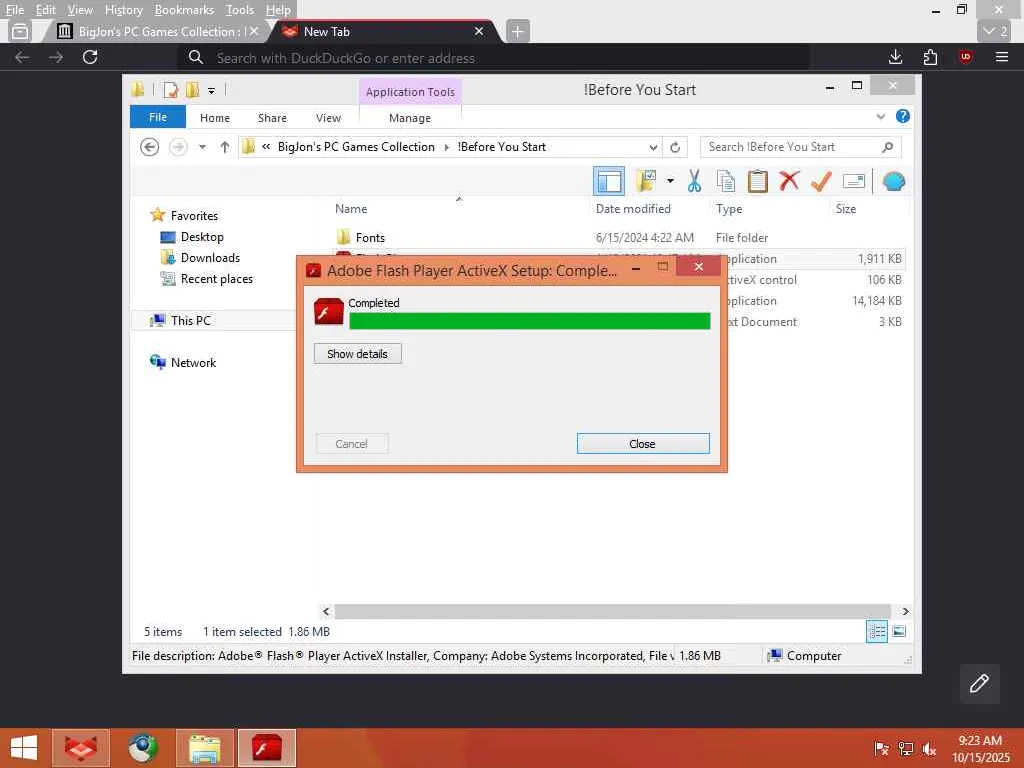Click the Explorer back arrow button

[x=150, y=147]
